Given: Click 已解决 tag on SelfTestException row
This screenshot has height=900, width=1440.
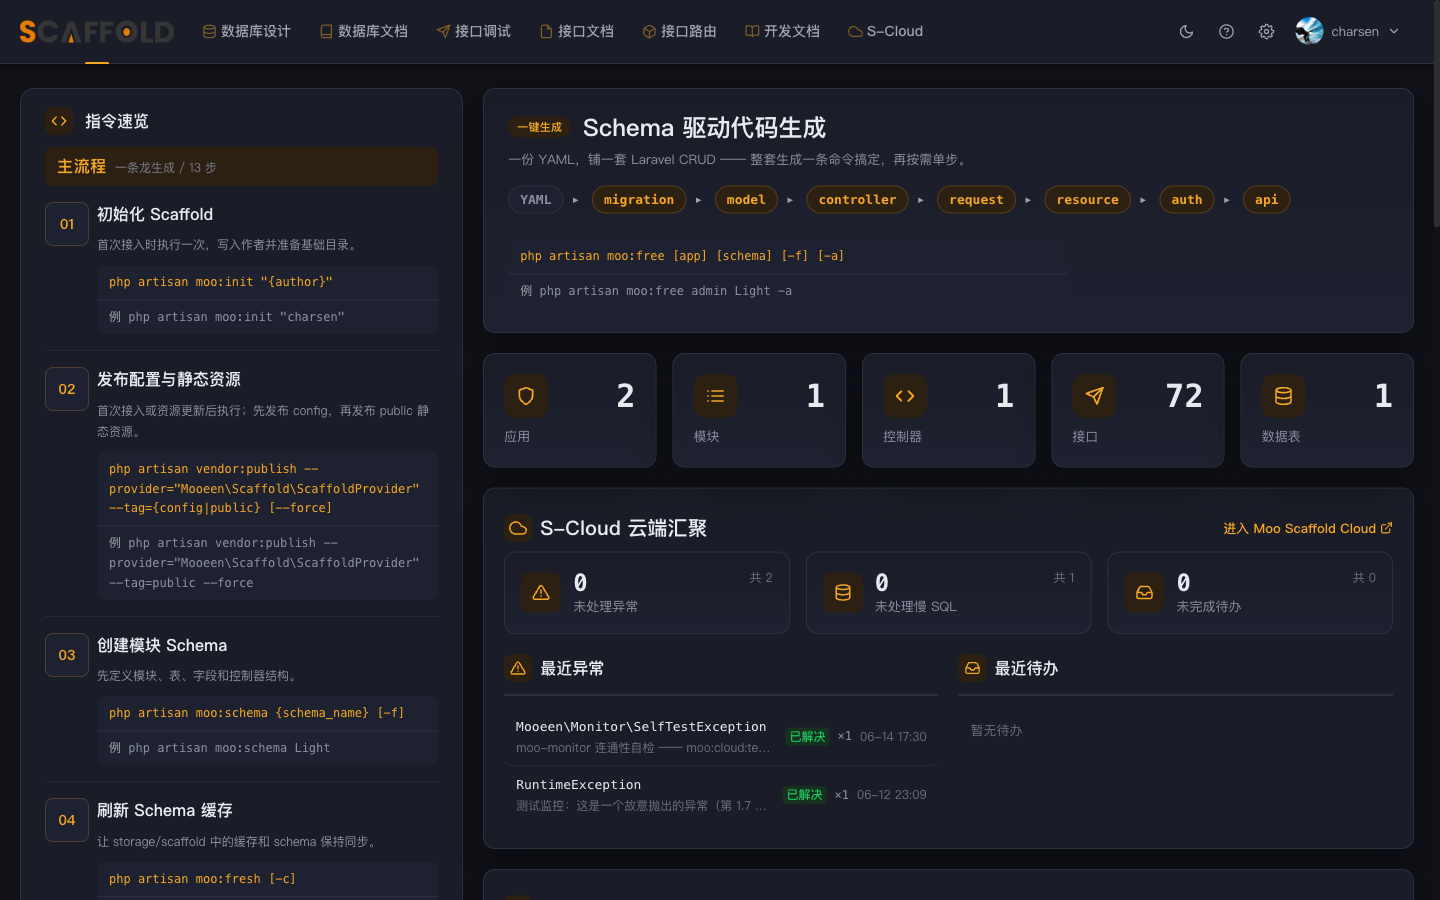Looking at the screenshot, I should click(x=808, y=737).
